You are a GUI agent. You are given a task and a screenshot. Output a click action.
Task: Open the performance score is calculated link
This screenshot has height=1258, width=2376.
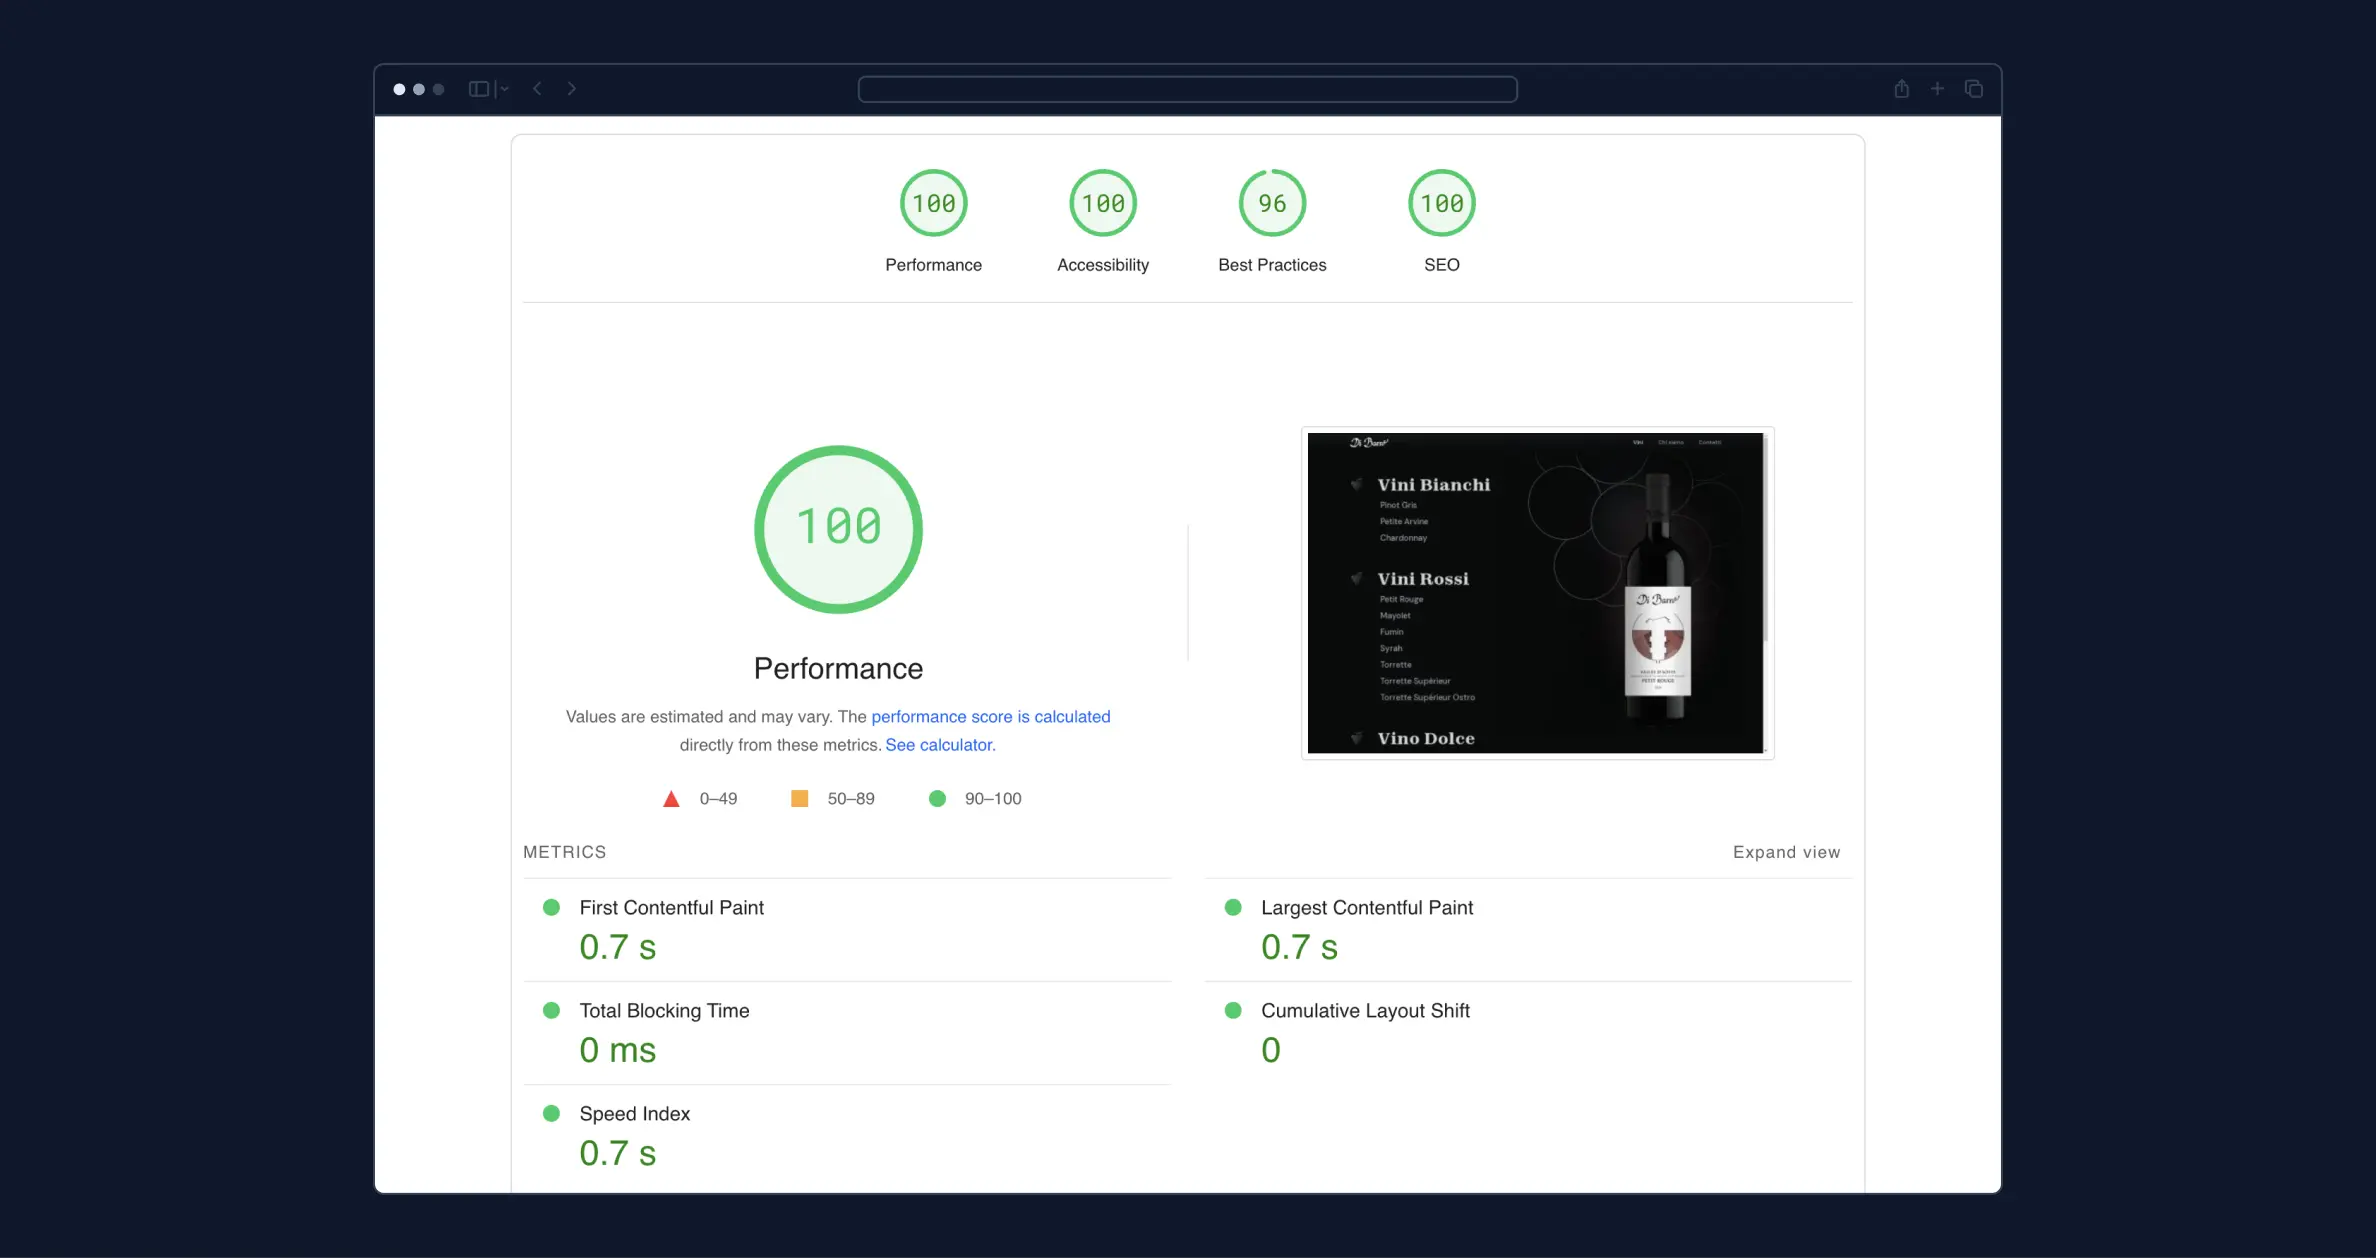(990, 717)
